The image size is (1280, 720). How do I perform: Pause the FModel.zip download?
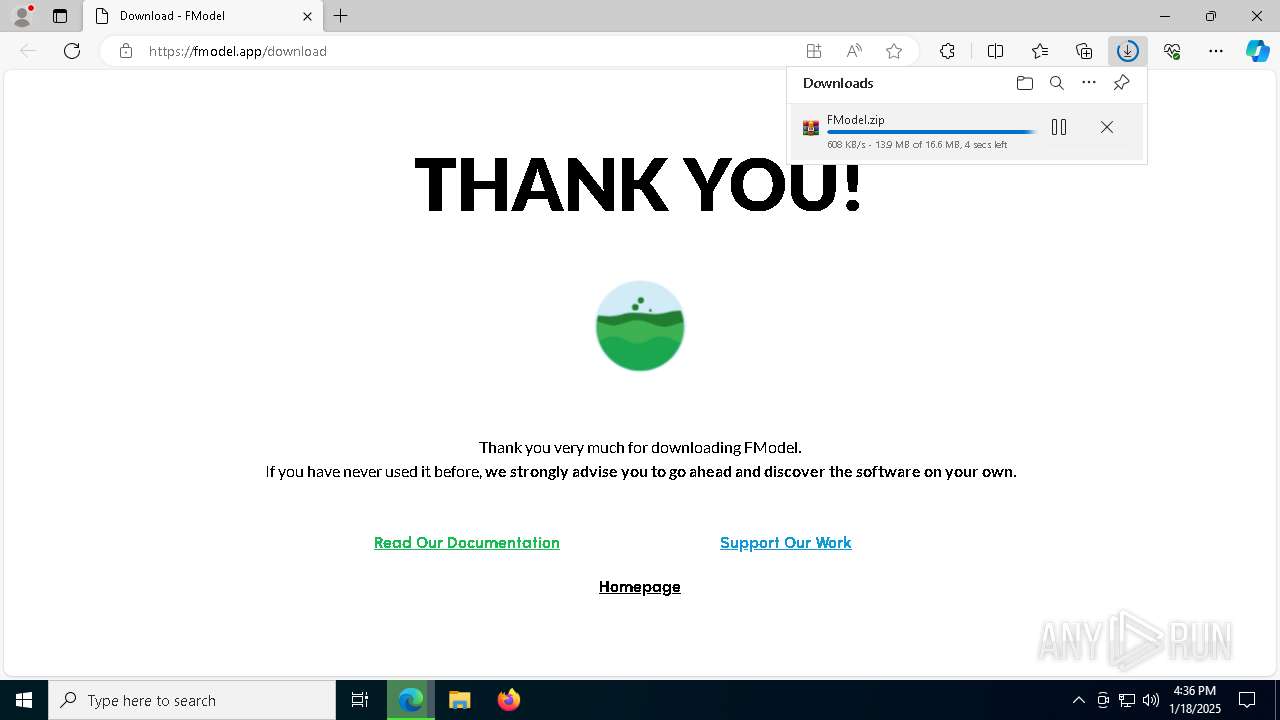1059,127
